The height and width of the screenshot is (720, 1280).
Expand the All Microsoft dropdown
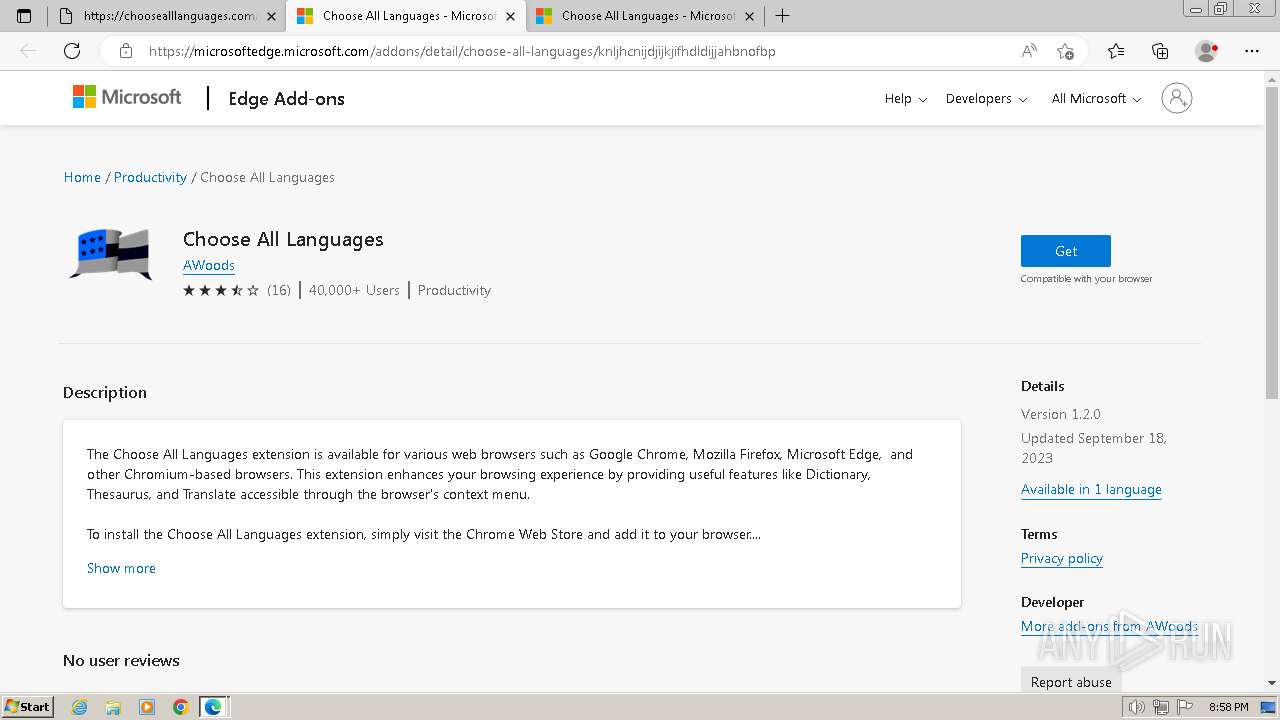click(x=1096, y=98)
